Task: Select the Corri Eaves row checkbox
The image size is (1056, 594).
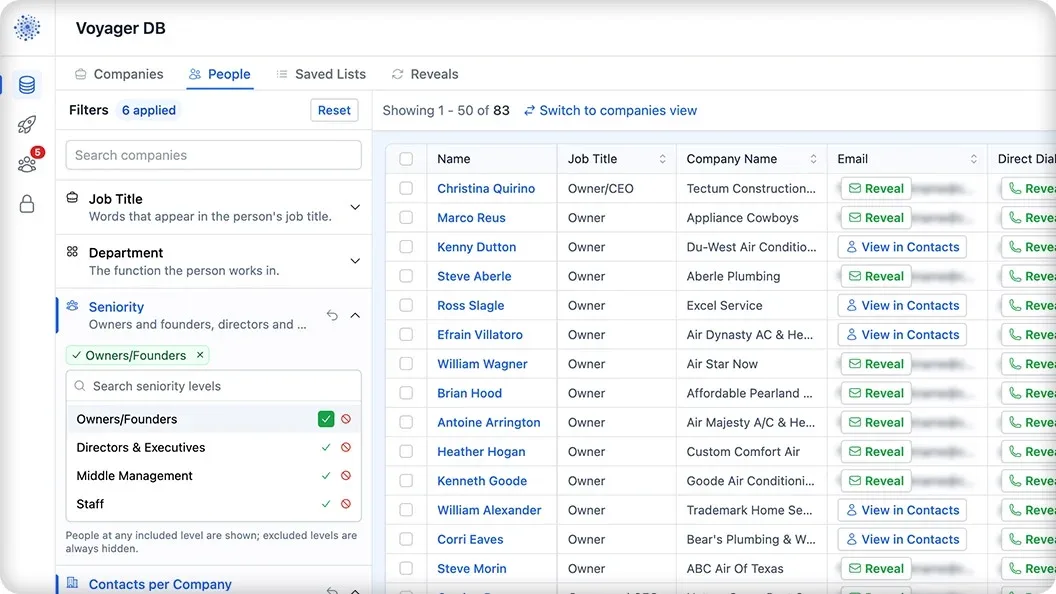Action: 406,539
